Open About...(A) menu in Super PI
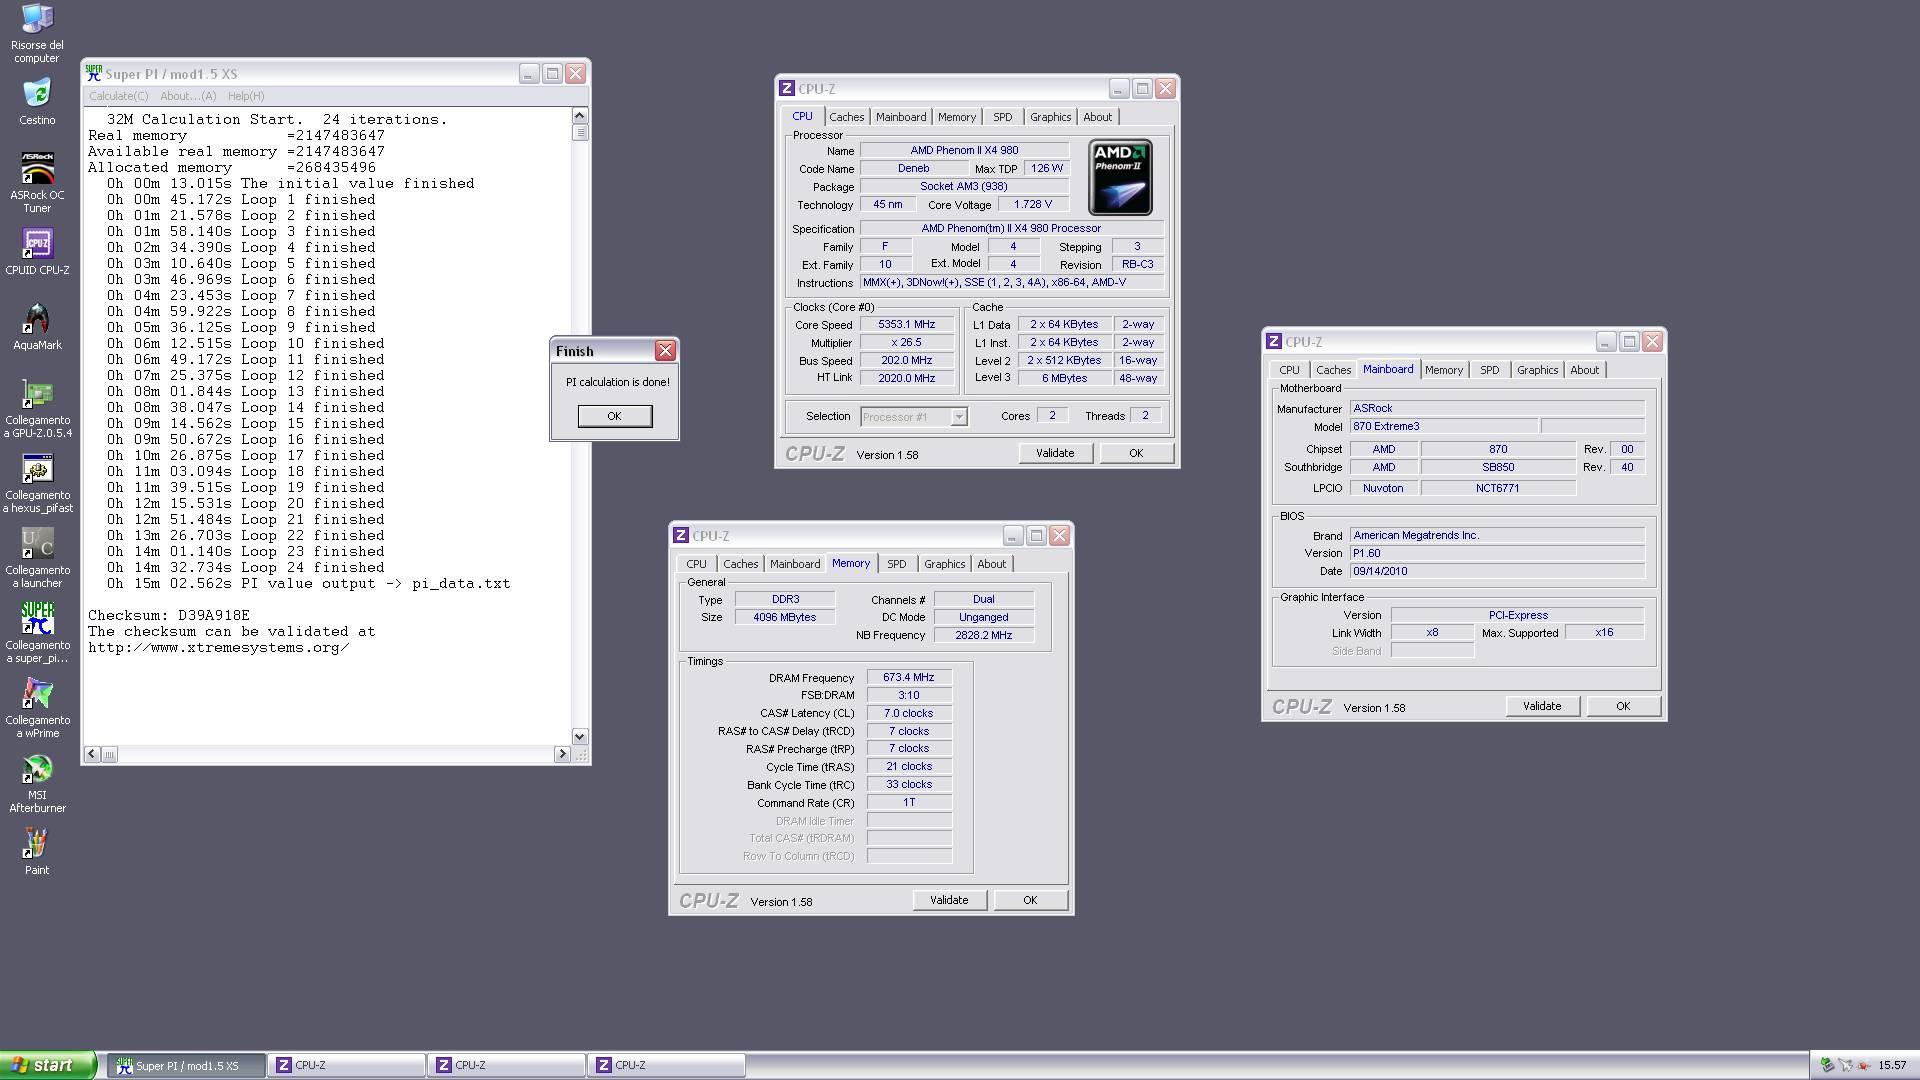 pos(188,96)
